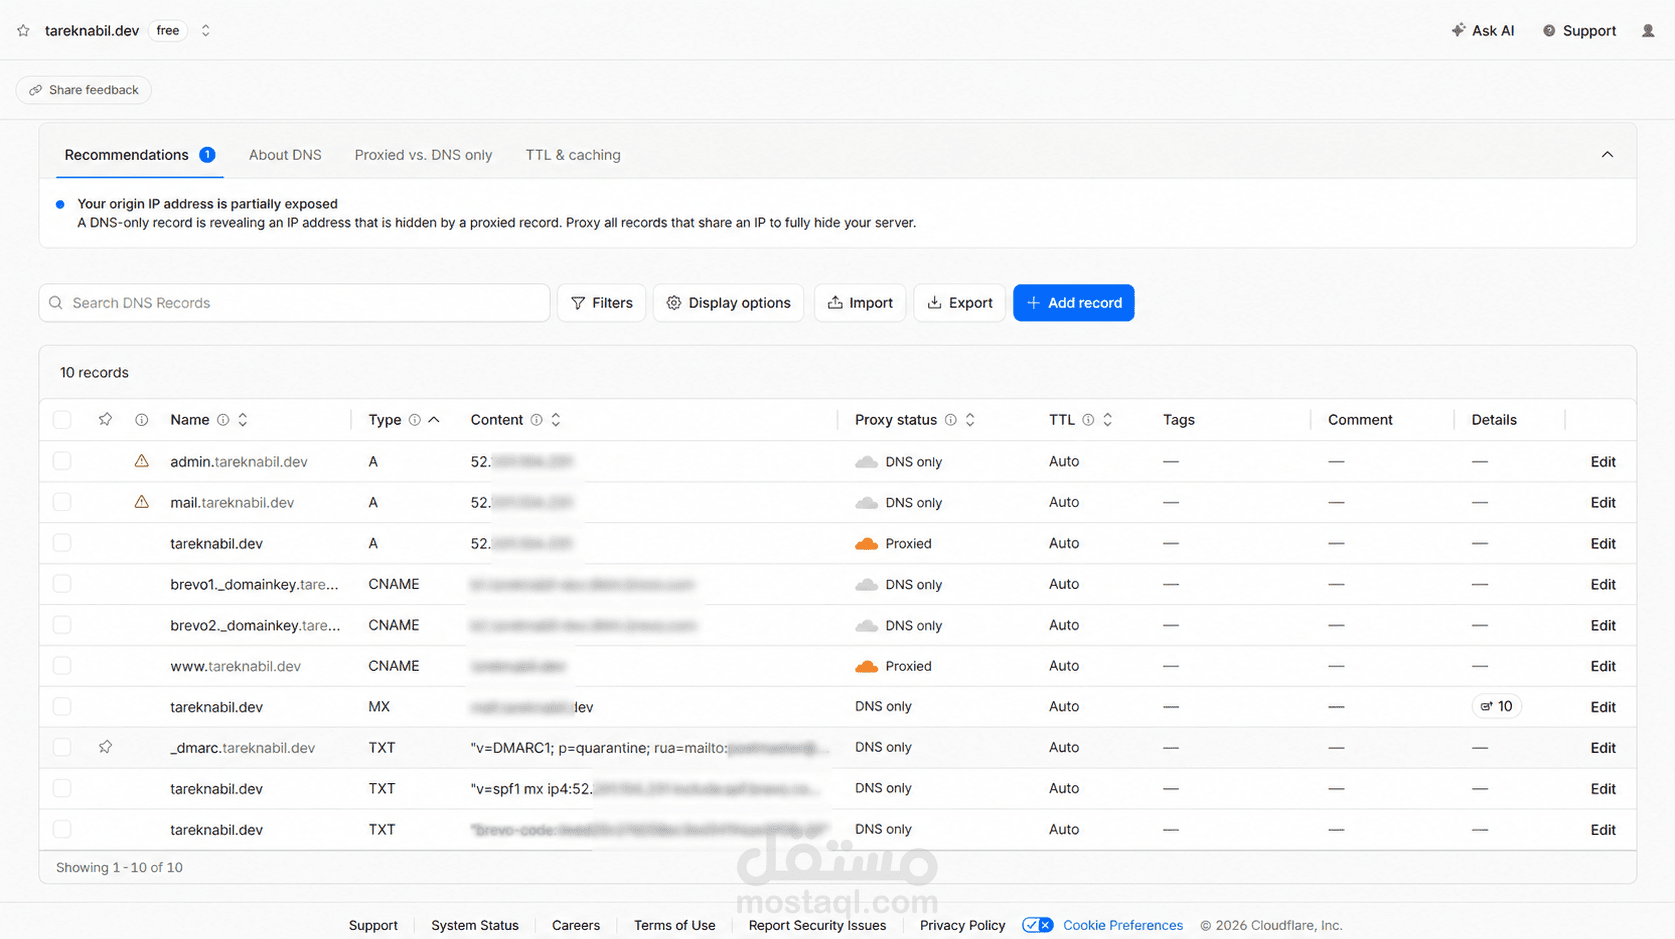
Task: Open Report Security Issues footer link
Action: point(817,926)
